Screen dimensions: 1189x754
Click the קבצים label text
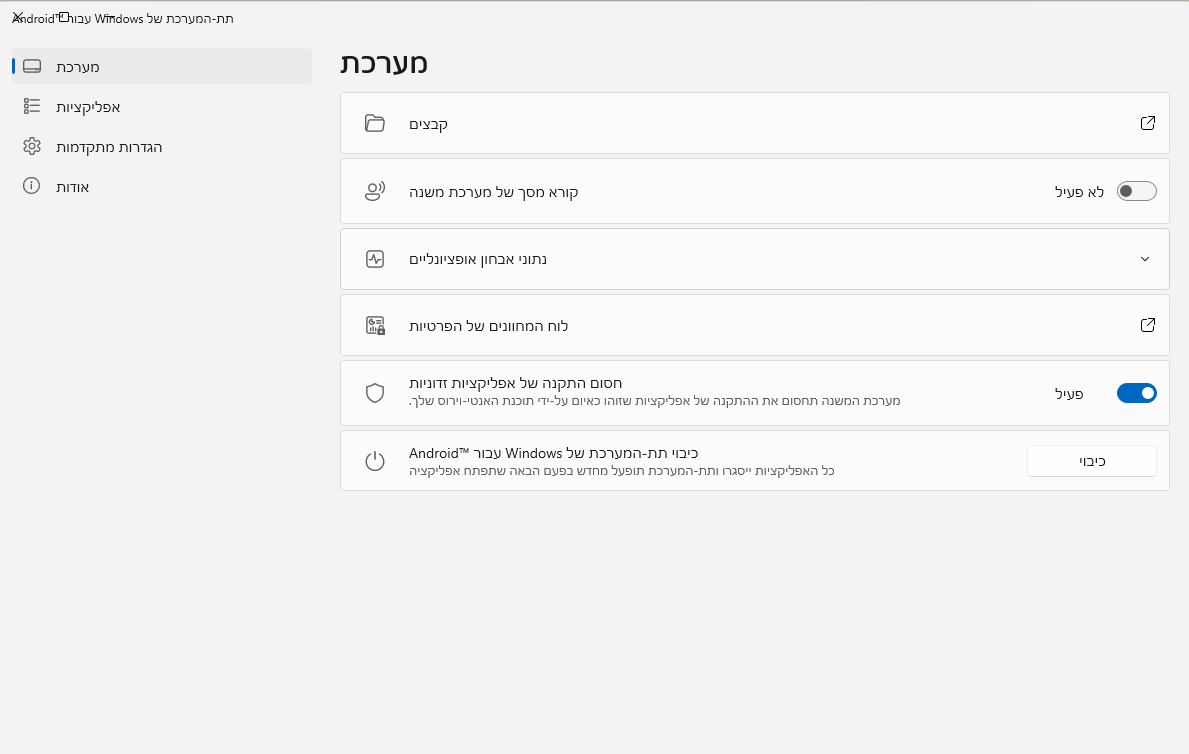(428, 124)
